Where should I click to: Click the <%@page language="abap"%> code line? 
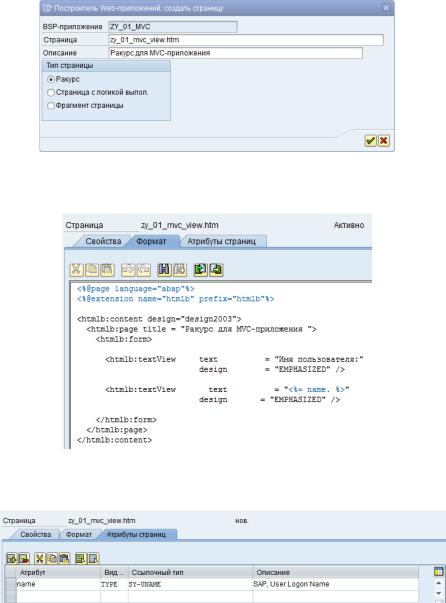pyautogui.click(x=136, y=289)
